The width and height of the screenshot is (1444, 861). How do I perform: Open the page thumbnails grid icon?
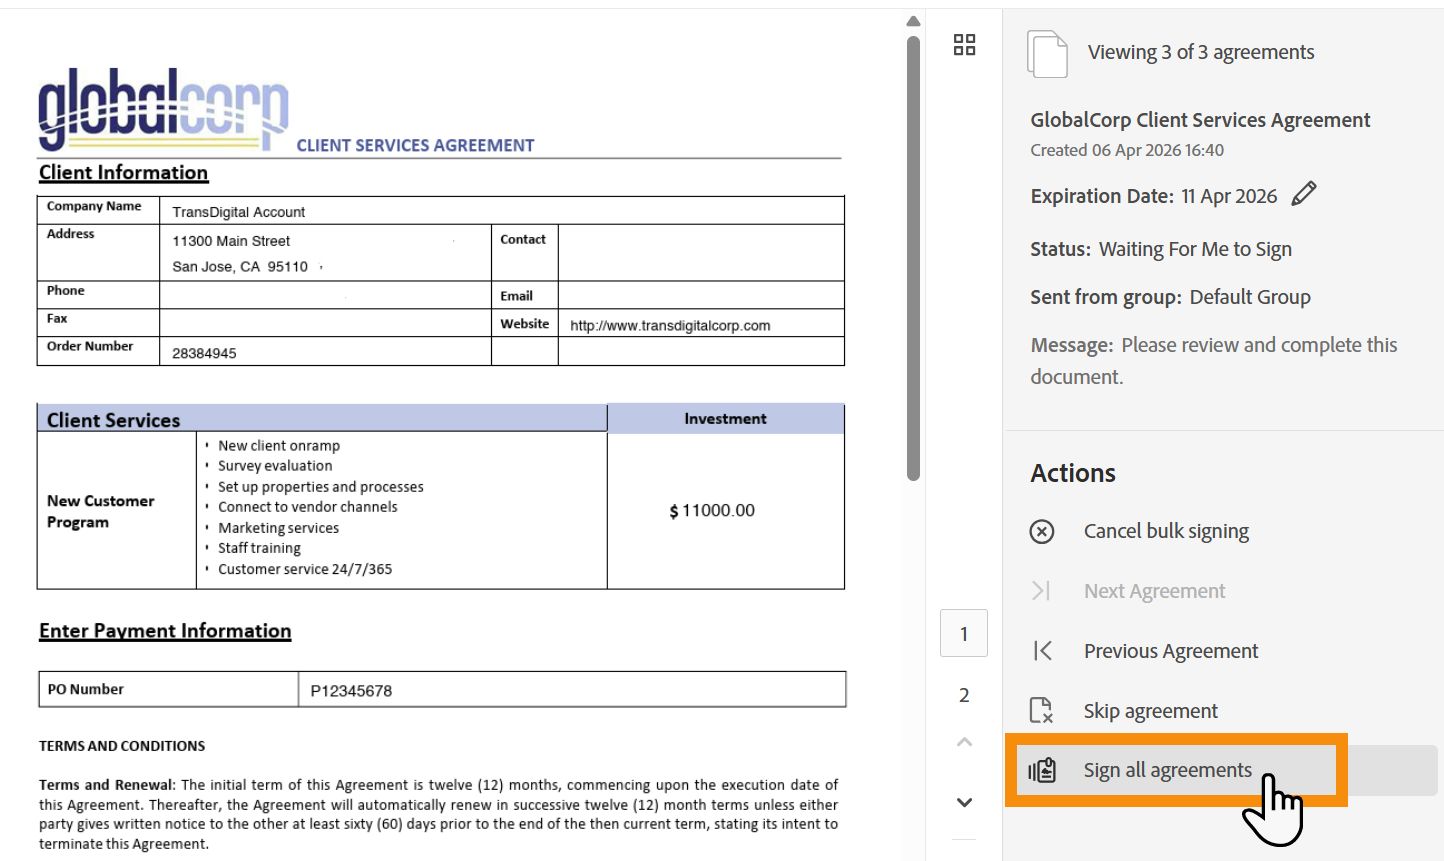[x=964, y=45]
